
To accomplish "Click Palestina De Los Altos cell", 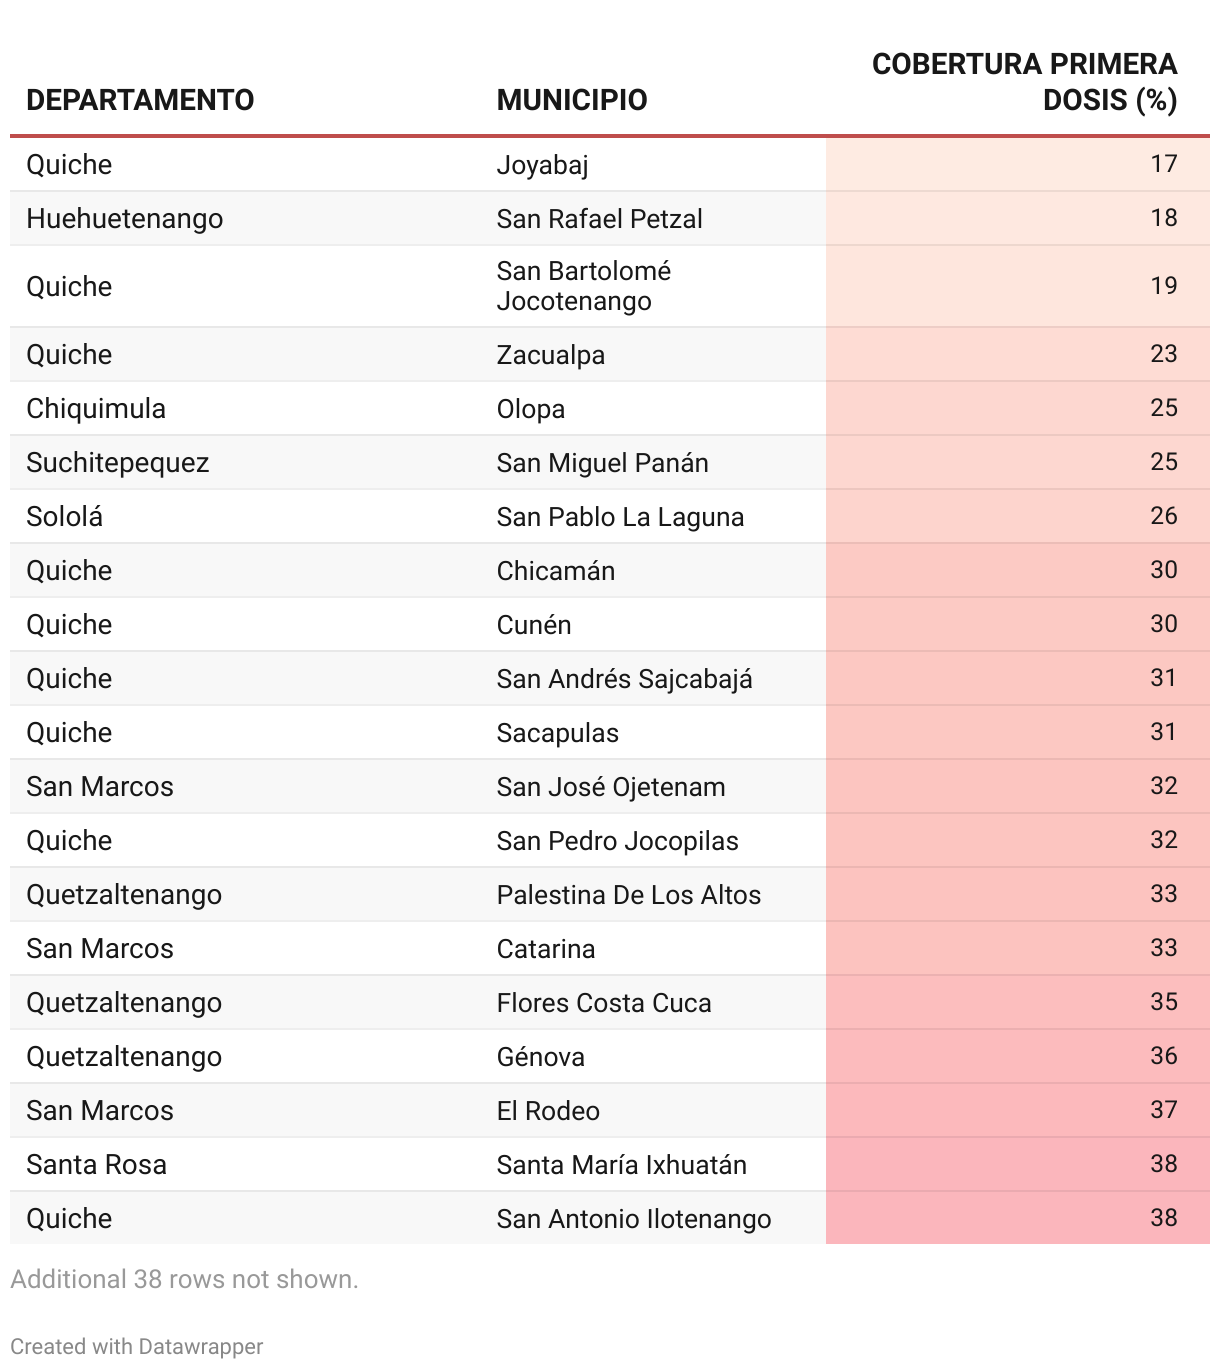I will coord(629,895).
